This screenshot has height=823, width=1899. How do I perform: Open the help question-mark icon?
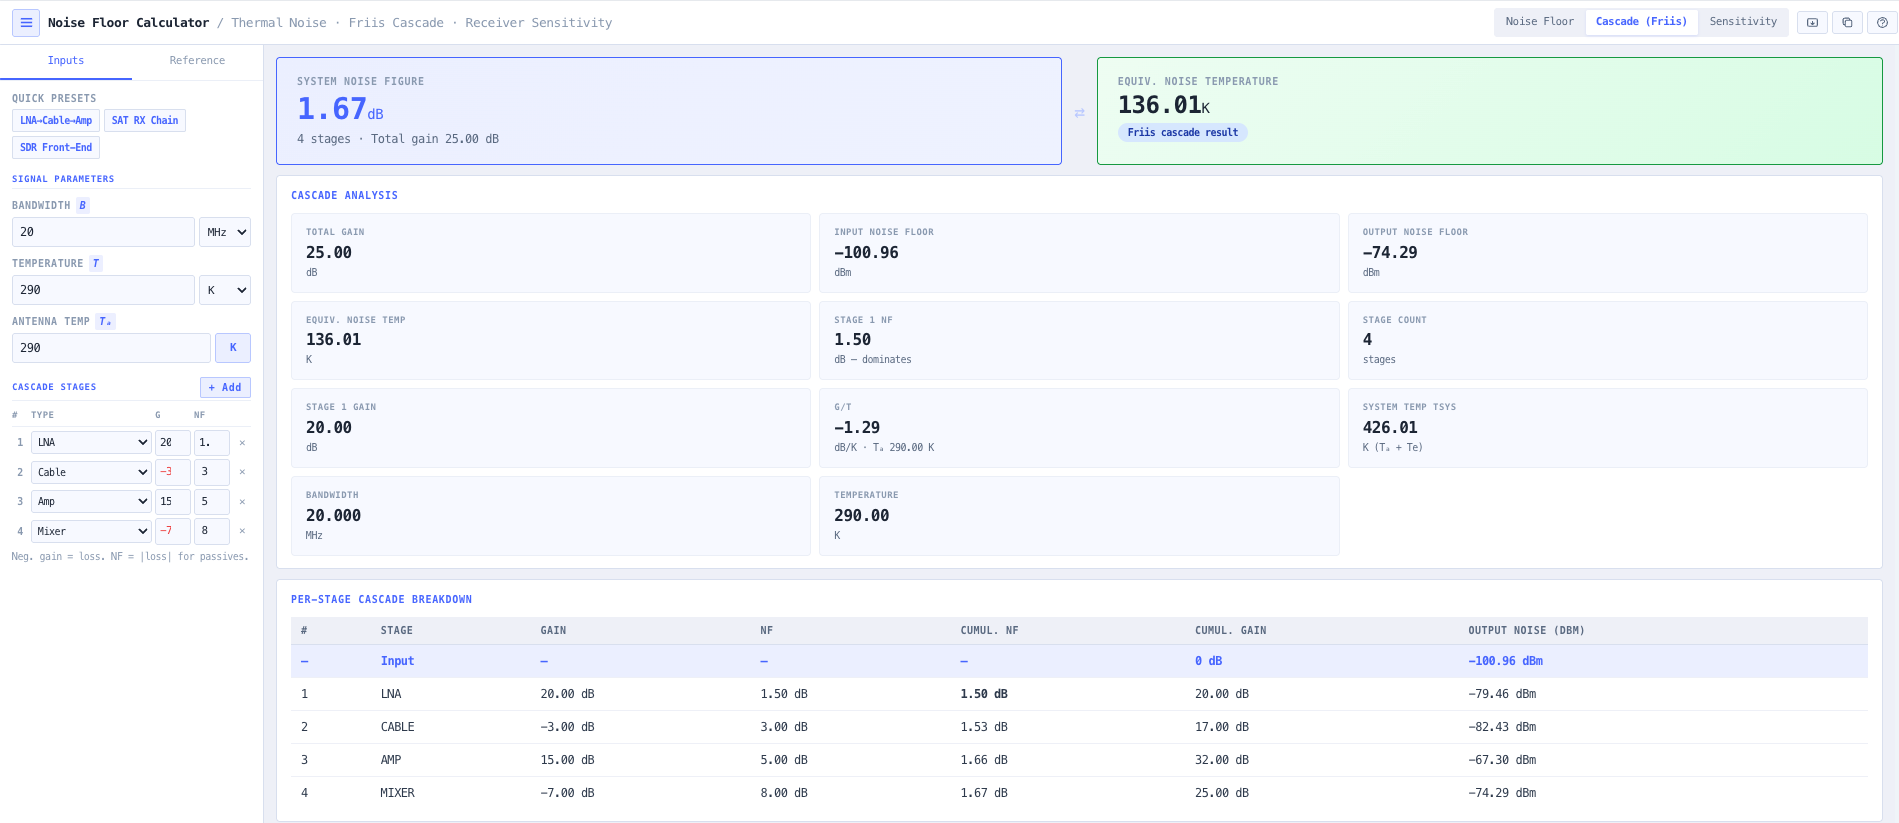coord(1882,22)
